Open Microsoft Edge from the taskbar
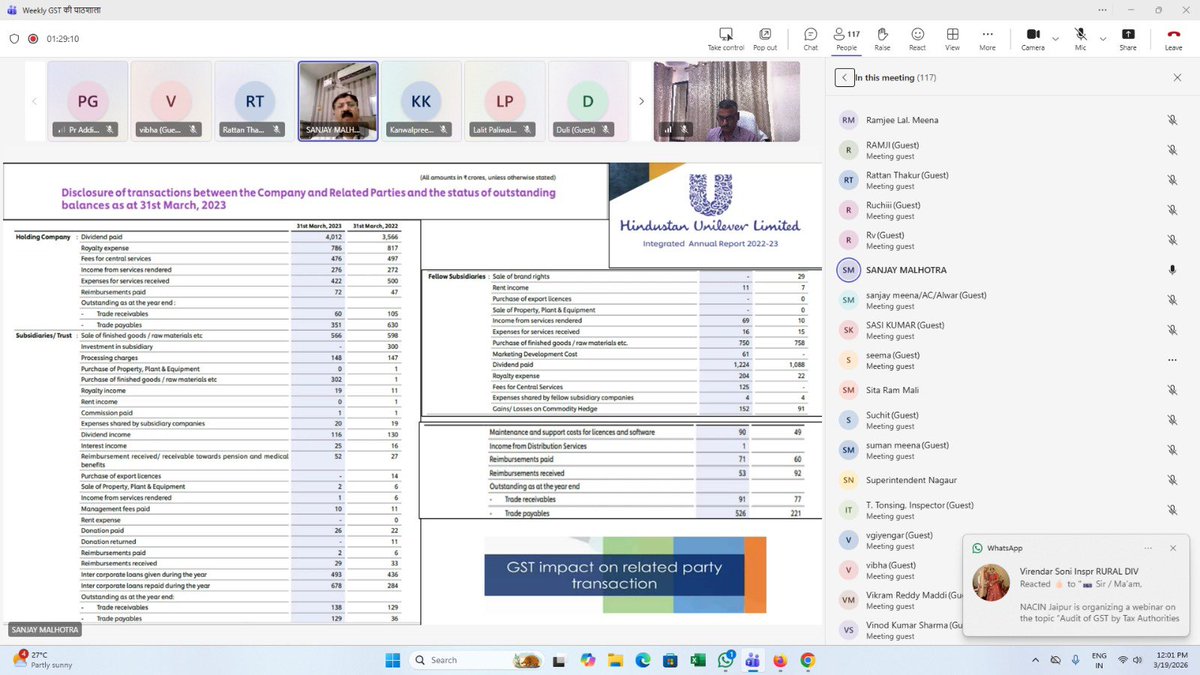Viewport: 1200px width, 675px height. click(x=643, y=660)
